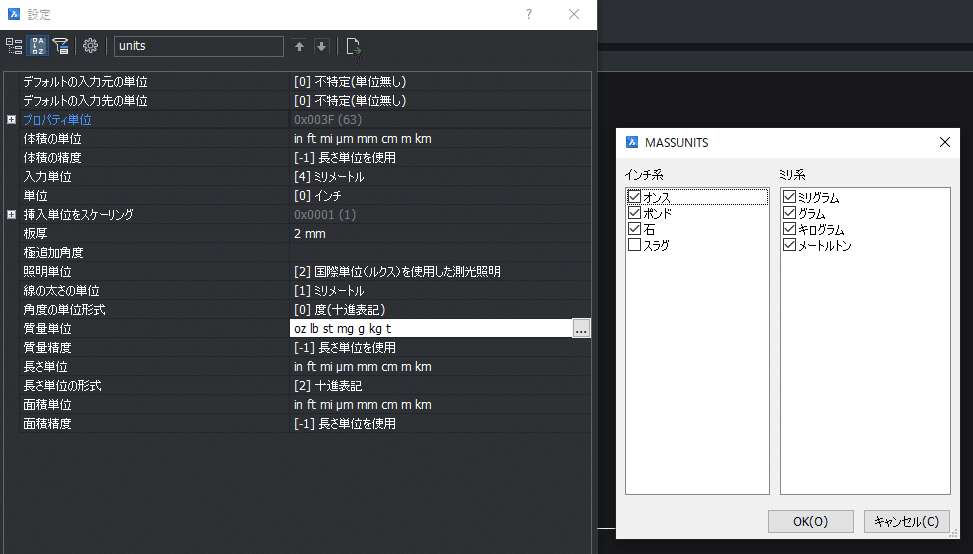Click the プロパティ単位 blue label
The width and height of the screenshot is (973, 554).
click(x=57, y=120)
